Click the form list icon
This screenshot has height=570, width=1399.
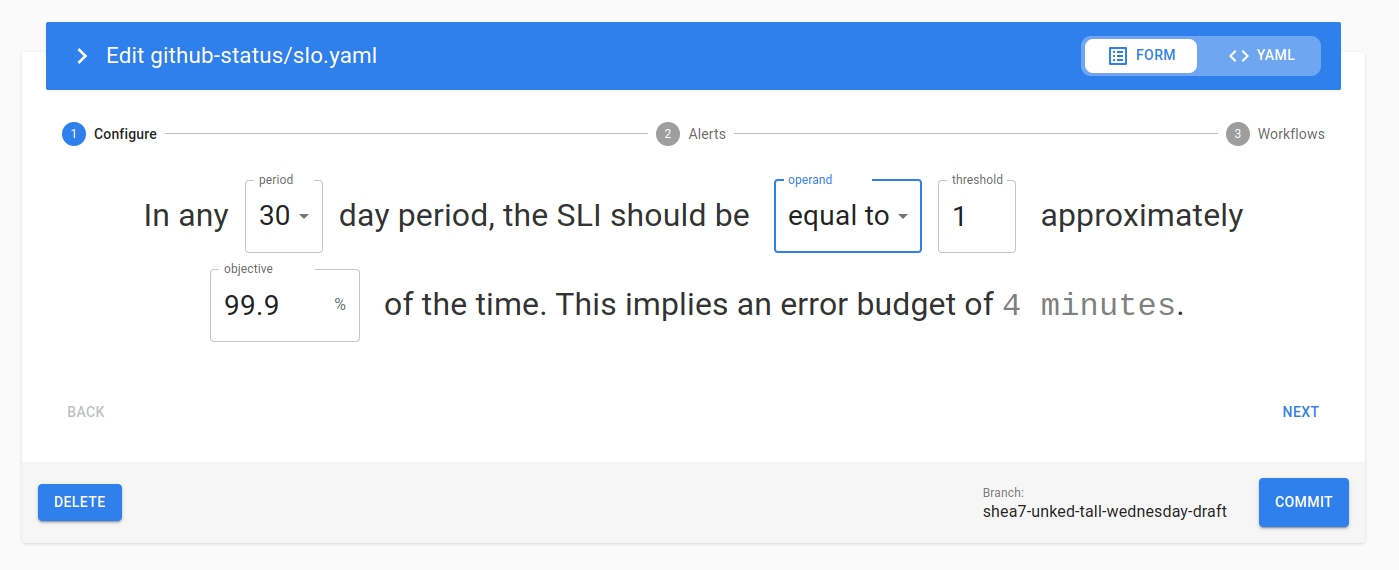click(1118, 56)
